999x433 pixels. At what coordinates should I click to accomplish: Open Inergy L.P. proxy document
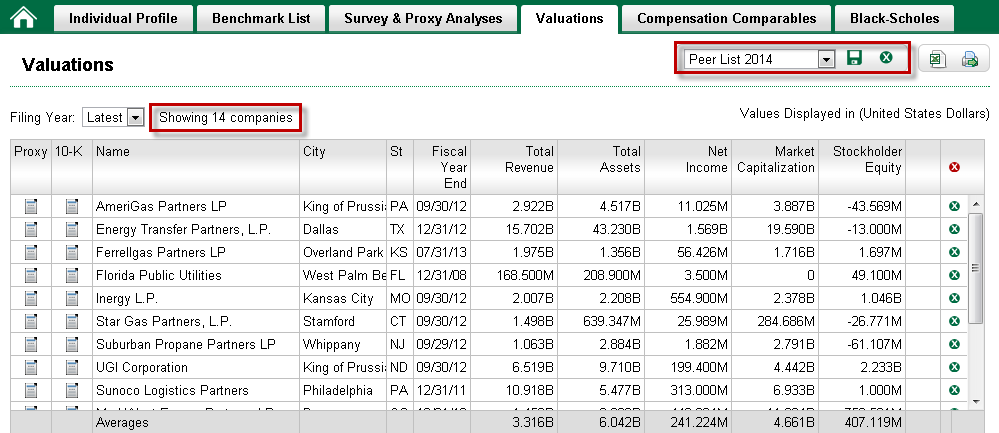tap(31, 298)
